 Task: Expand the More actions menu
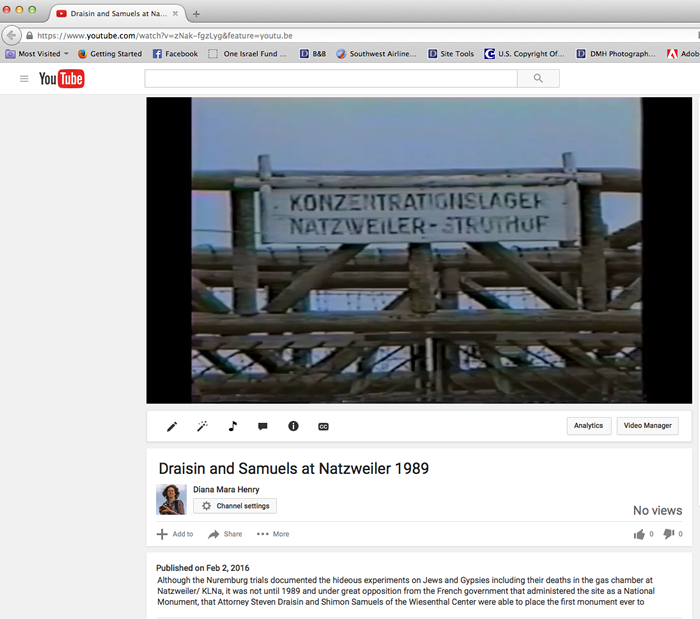pos(273,534)
